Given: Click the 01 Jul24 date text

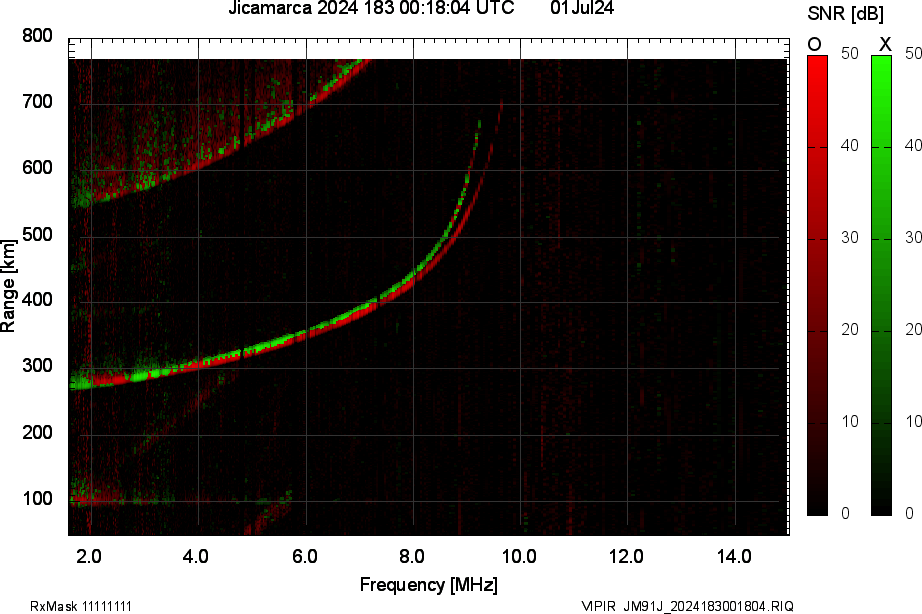Looking at the screenshot, I should coord(582,11).
